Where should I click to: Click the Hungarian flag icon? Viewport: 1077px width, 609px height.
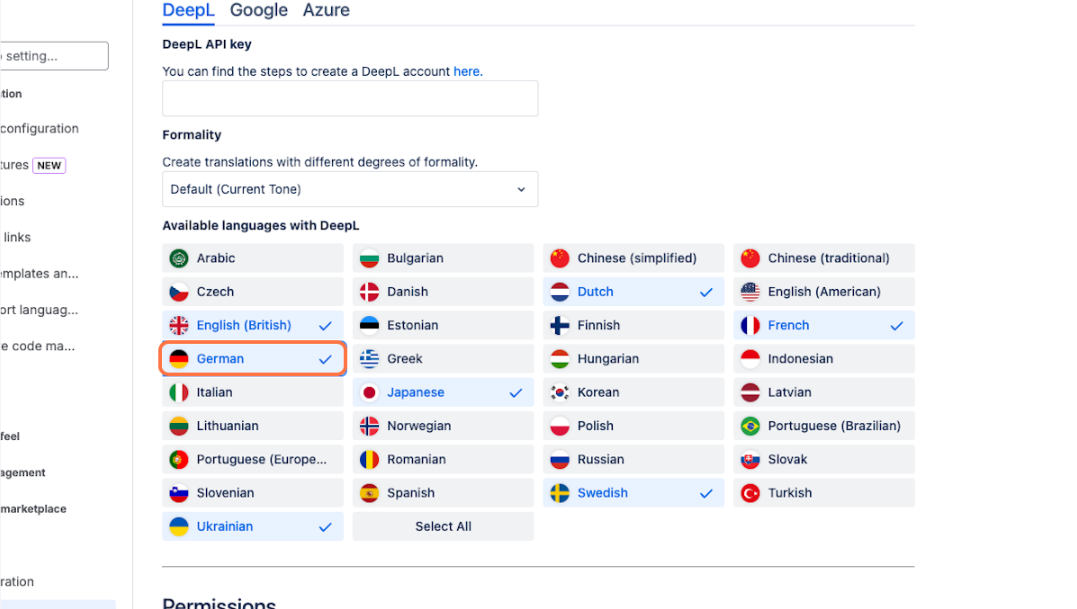pyautogui.click(x=559, y=358)
